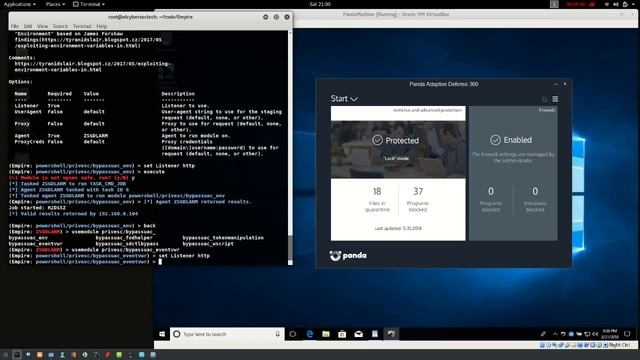Viewport: 640px width, 360px height.
Task: Click the GNOME clock 'Sat 21:00'
Action: point(320,4)
